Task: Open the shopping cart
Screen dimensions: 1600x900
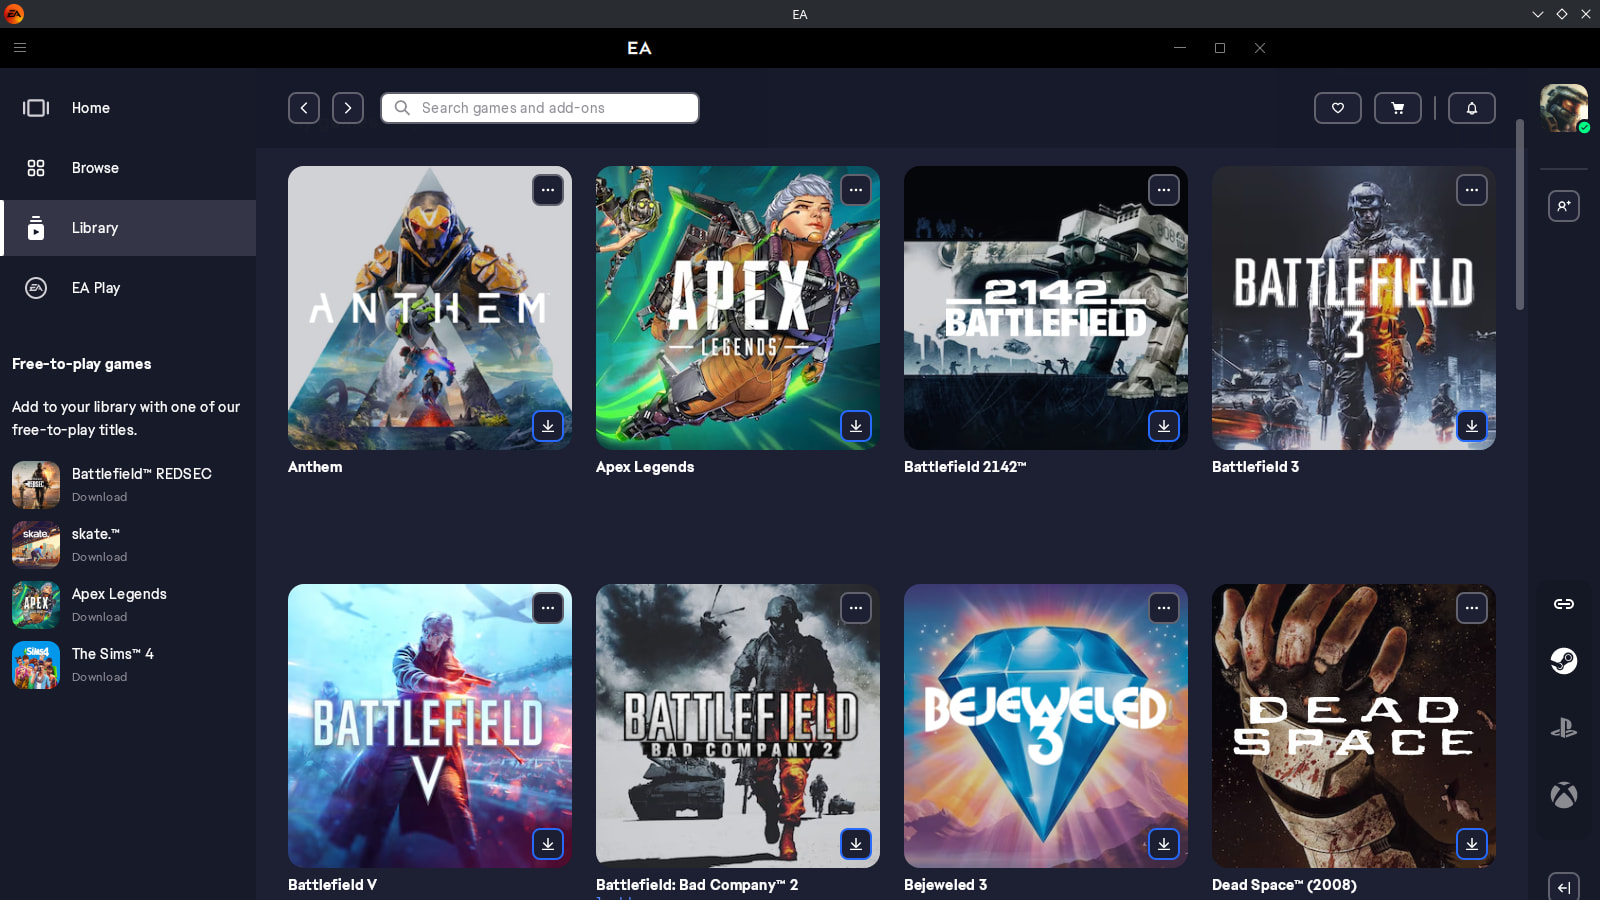Action: point(1397,108)
